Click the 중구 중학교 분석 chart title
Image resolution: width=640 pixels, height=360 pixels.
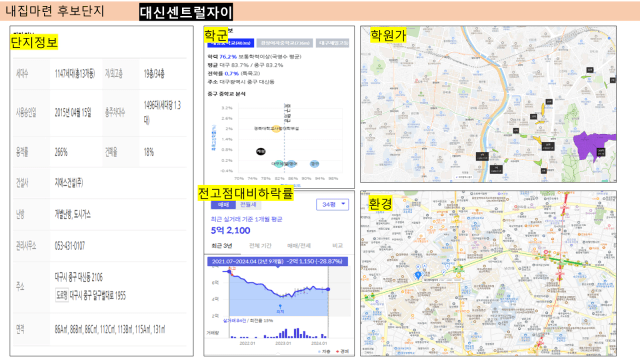(227, 94)
